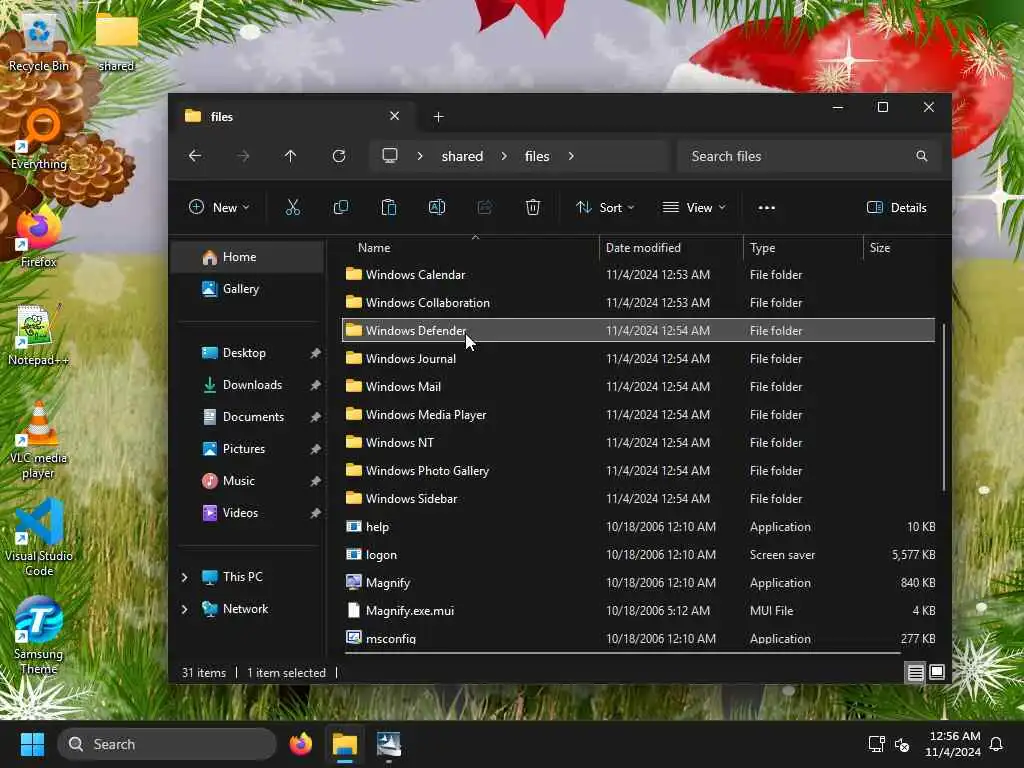
Task: Select VLC media player desktop shortcut
Action: 39,441
